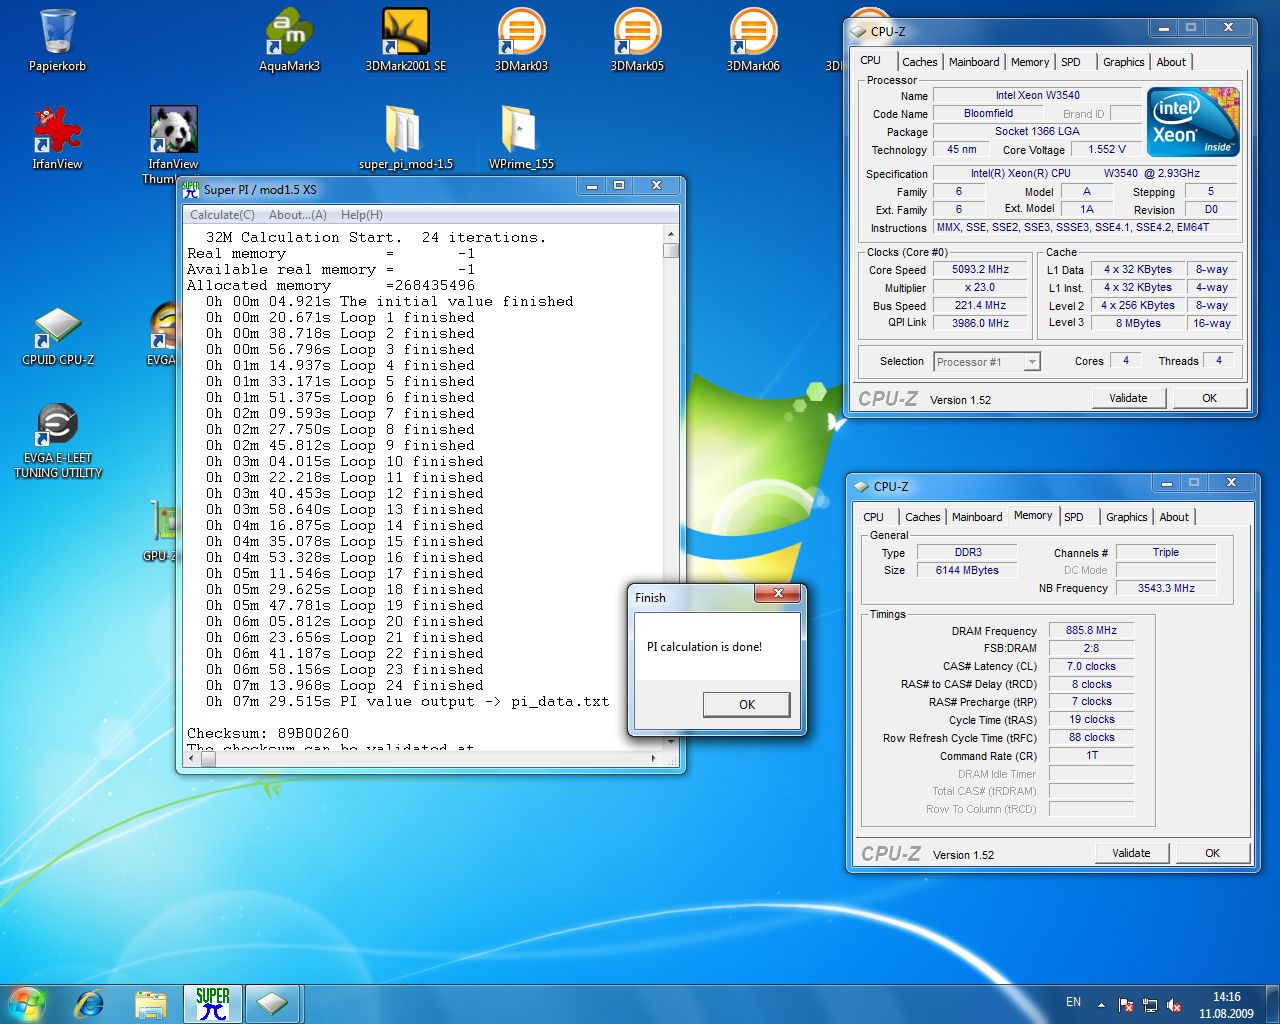Open the Papierkorb recycle bin icon
The image size is (1280, 1024).
click(x=57, y=41)
